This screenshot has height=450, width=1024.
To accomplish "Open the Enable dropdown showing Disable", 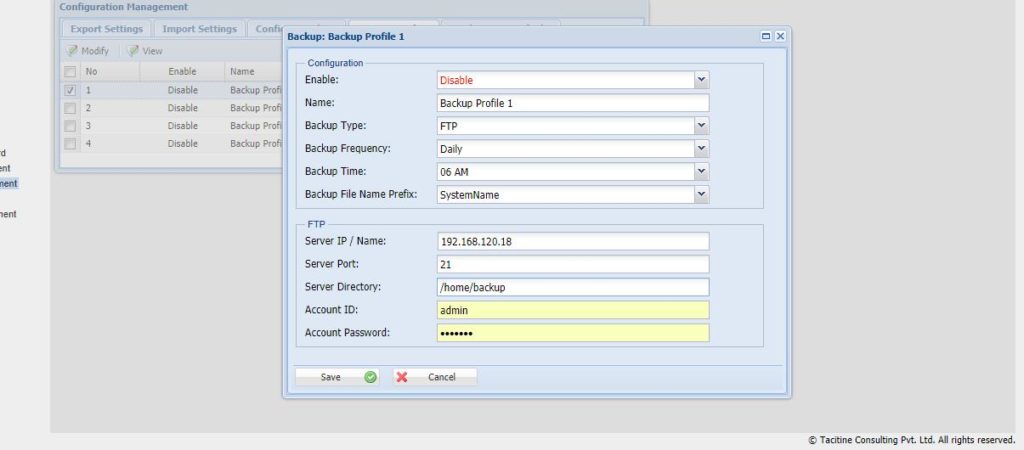I will point(701,80).
